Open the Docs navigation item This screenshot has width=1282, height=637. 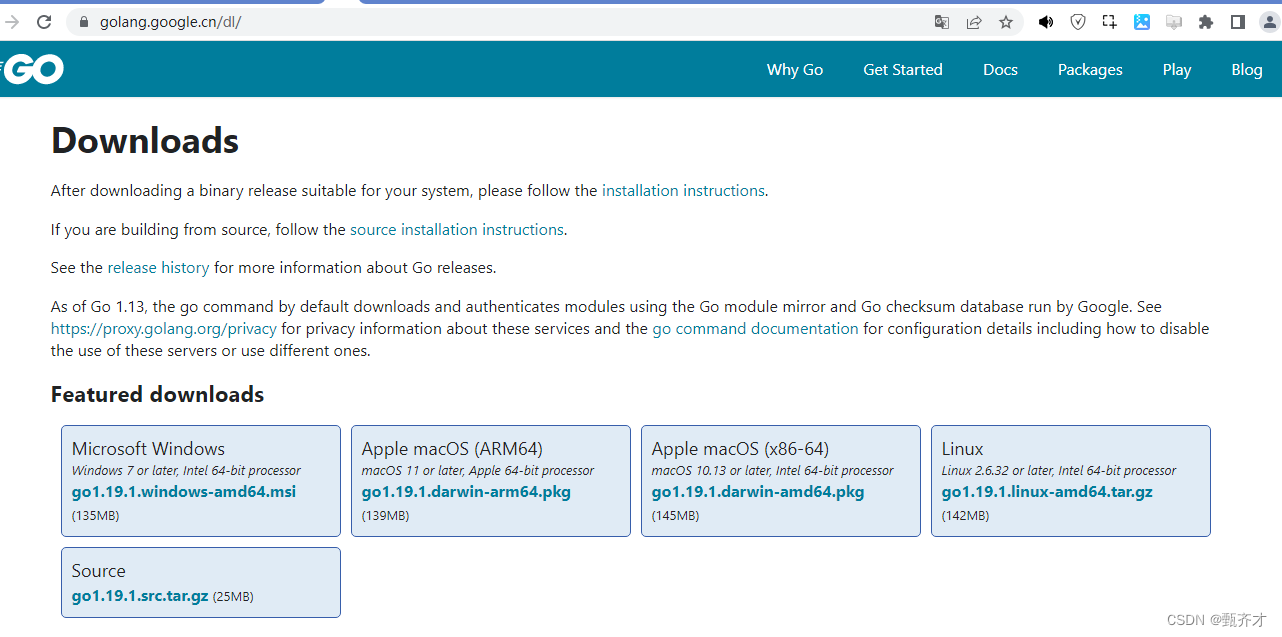tap(1000, 69)
